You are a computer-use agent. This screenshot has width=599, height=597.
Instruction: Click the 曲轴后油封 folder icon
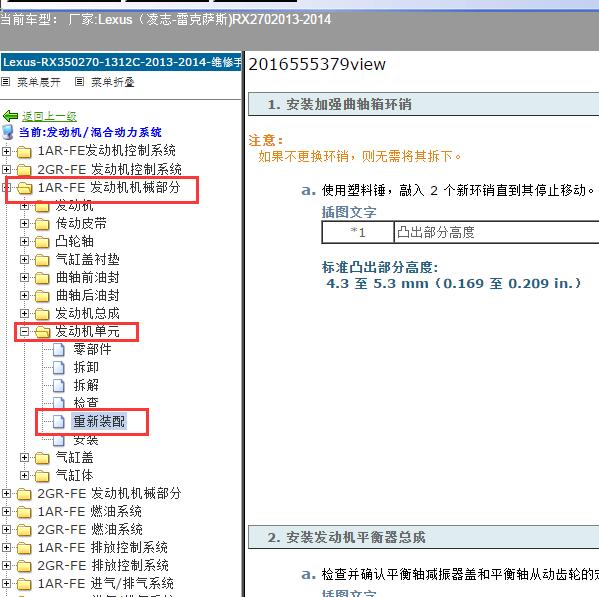[x=42, y=296]
